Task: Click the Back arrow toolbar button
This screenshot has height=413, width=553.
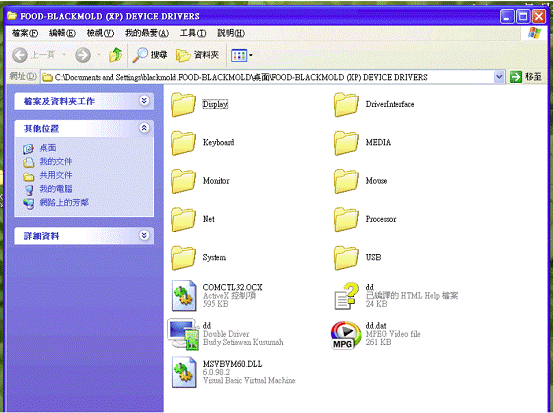Action: 20,55
